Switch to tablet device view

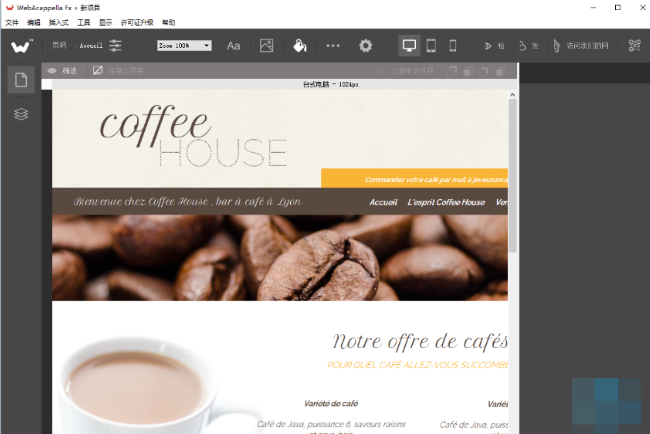431,46
